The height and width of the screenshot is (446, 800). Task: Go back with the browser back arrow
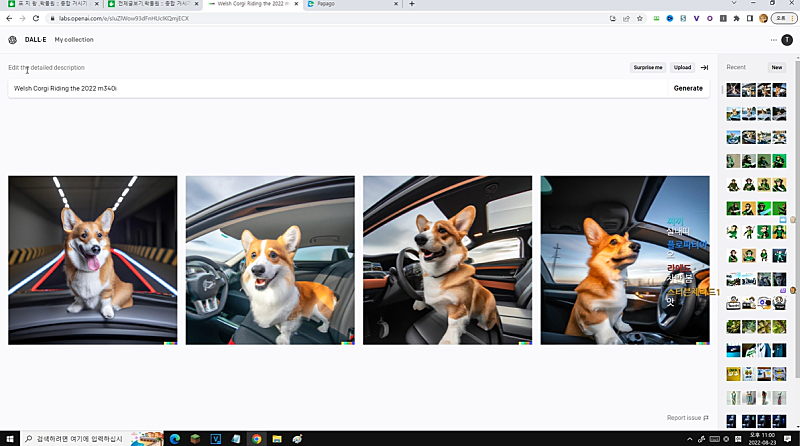[x=8, y=18]
